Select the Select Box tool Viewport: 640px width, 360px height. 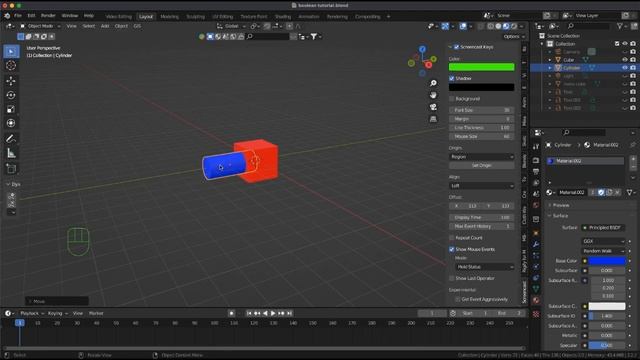coord(11,51)
